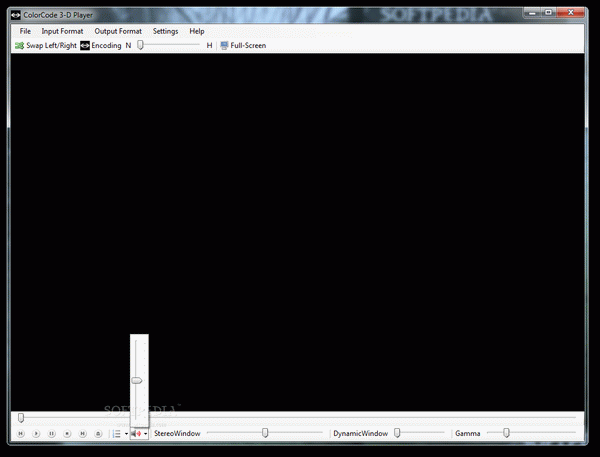This screenshot has width=600, height=457.
Task: Click the video seek bar thumb
Action: (x=21, y=418)
